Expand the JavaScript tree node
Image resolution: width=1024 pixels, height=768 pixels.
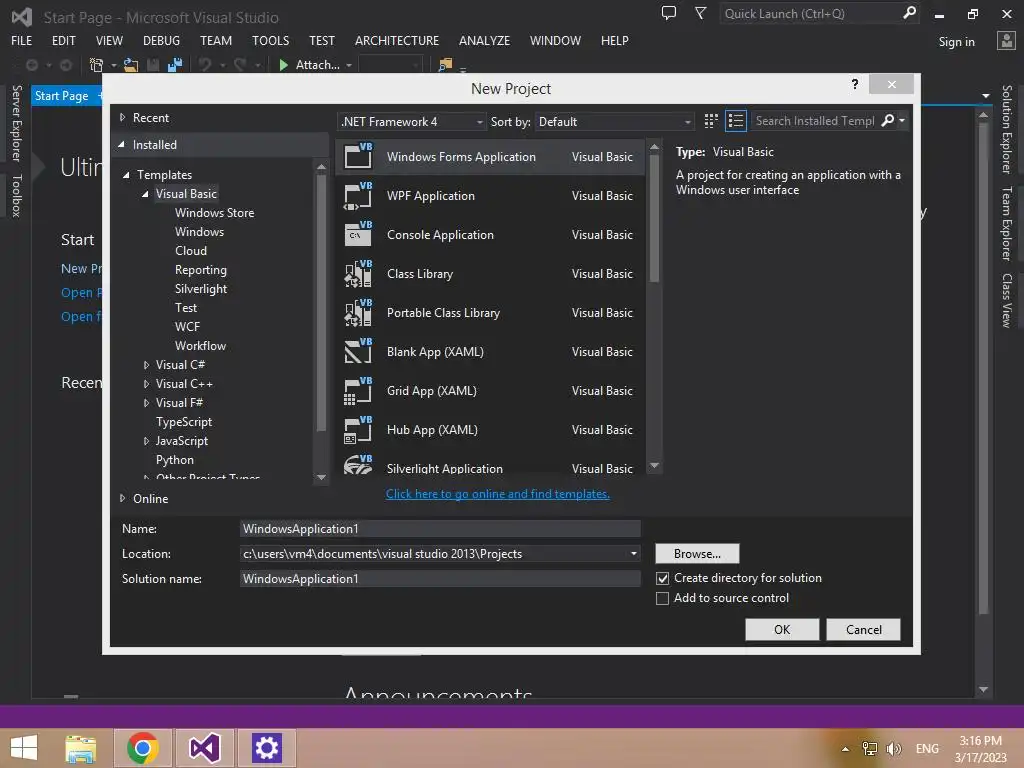pos(146,441)
